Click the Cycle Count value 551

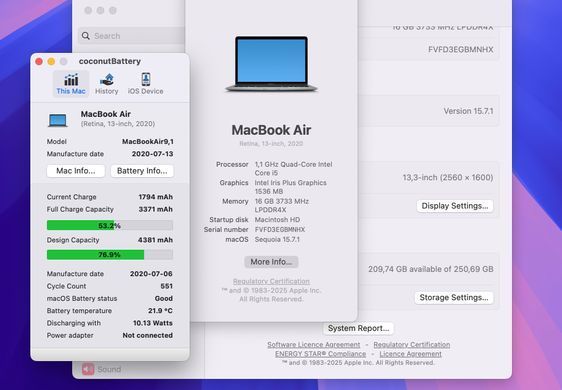(x=167, y=286)
